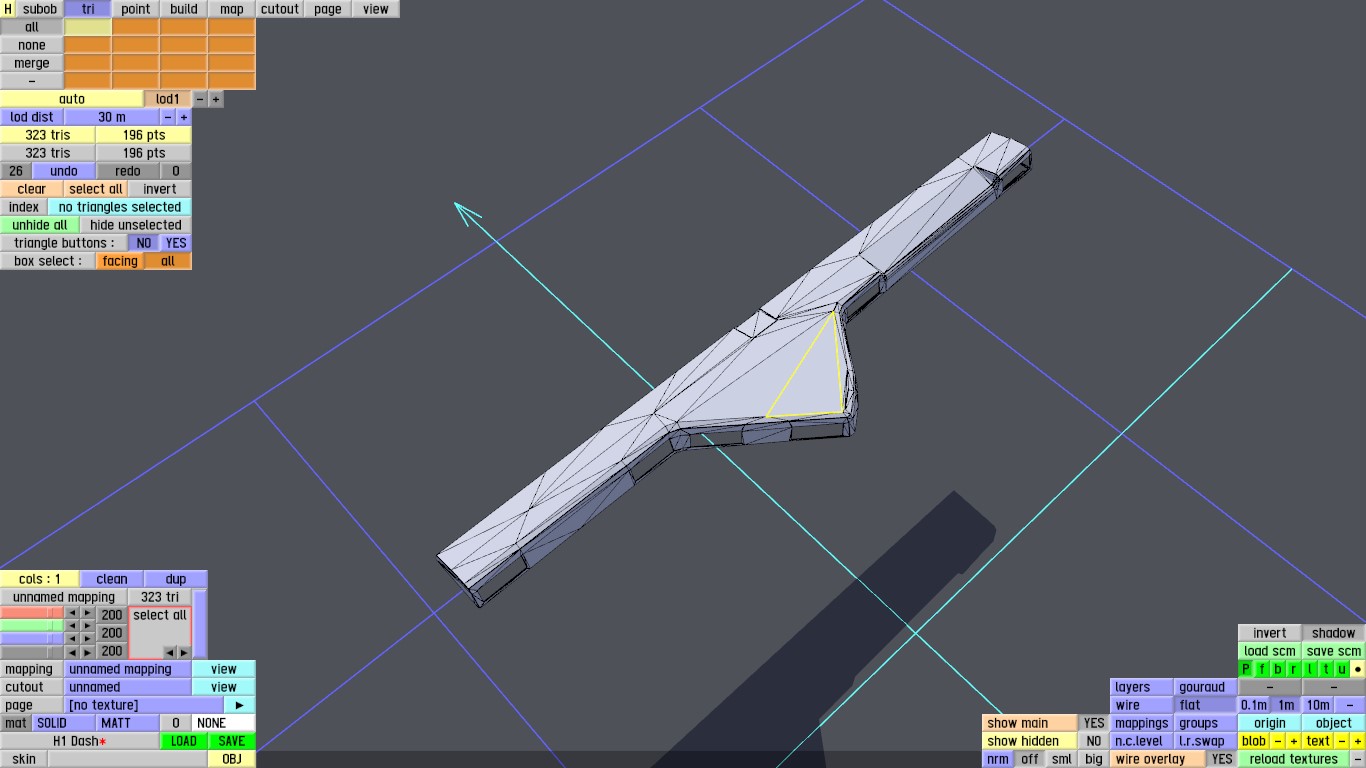Set box select mode to facing
Image resolution: width=1366 pixels, height=768 pixels.
tap(120, 261)
